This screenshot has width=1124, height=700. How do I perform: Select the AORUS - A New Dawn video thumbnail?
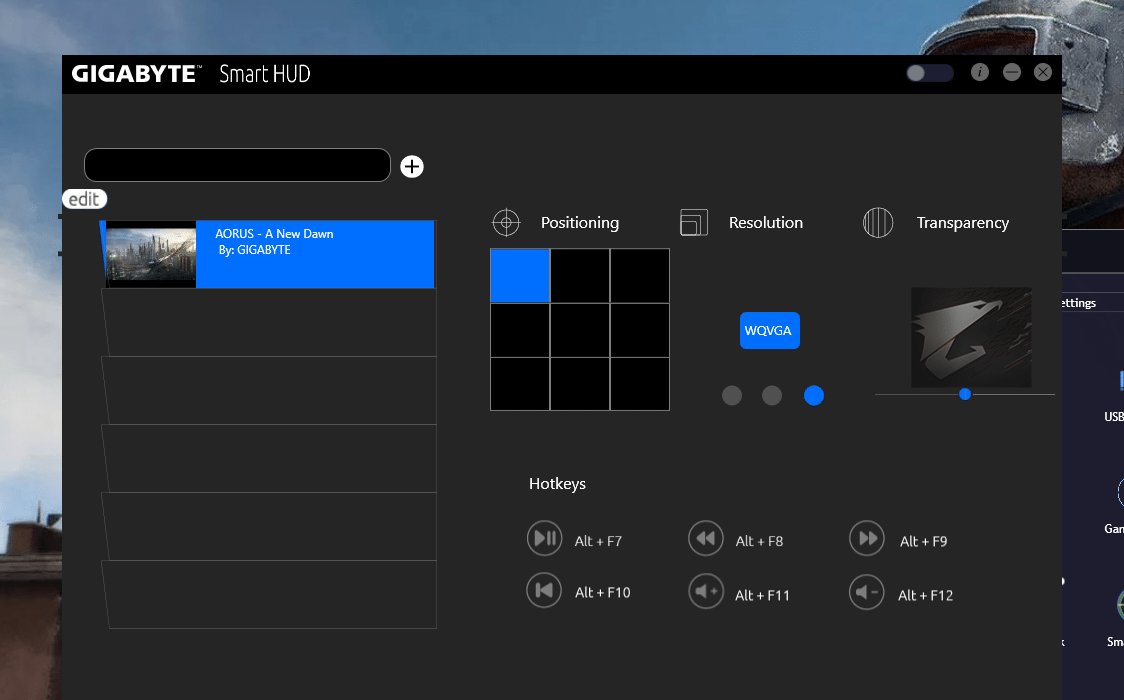tap(151, 254)
